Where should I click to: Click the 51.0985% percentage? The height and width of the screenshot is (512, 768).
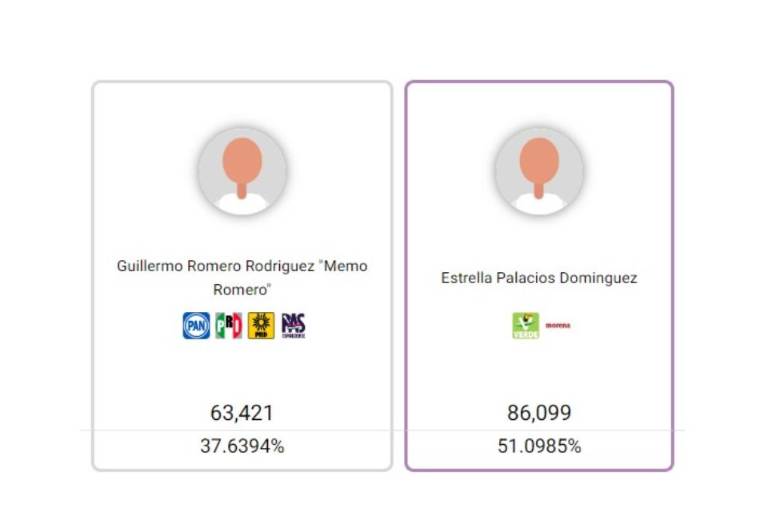pos(539,447)
